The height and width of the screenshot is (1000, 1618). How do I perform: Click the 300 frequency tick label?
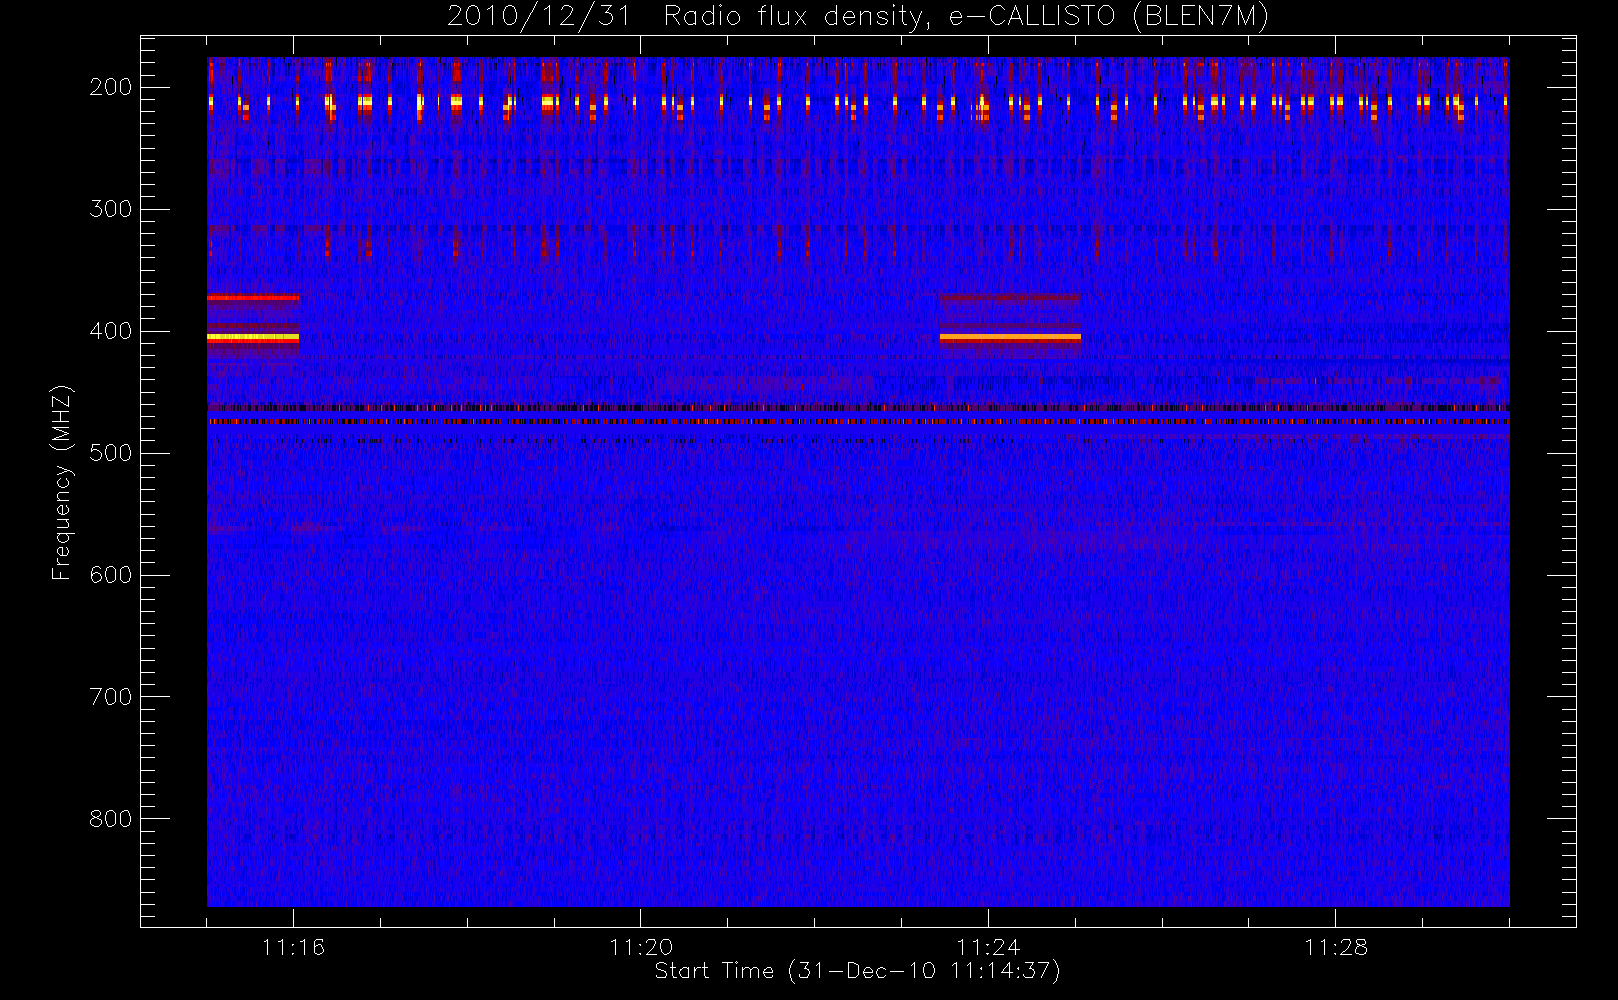[111, 209]
